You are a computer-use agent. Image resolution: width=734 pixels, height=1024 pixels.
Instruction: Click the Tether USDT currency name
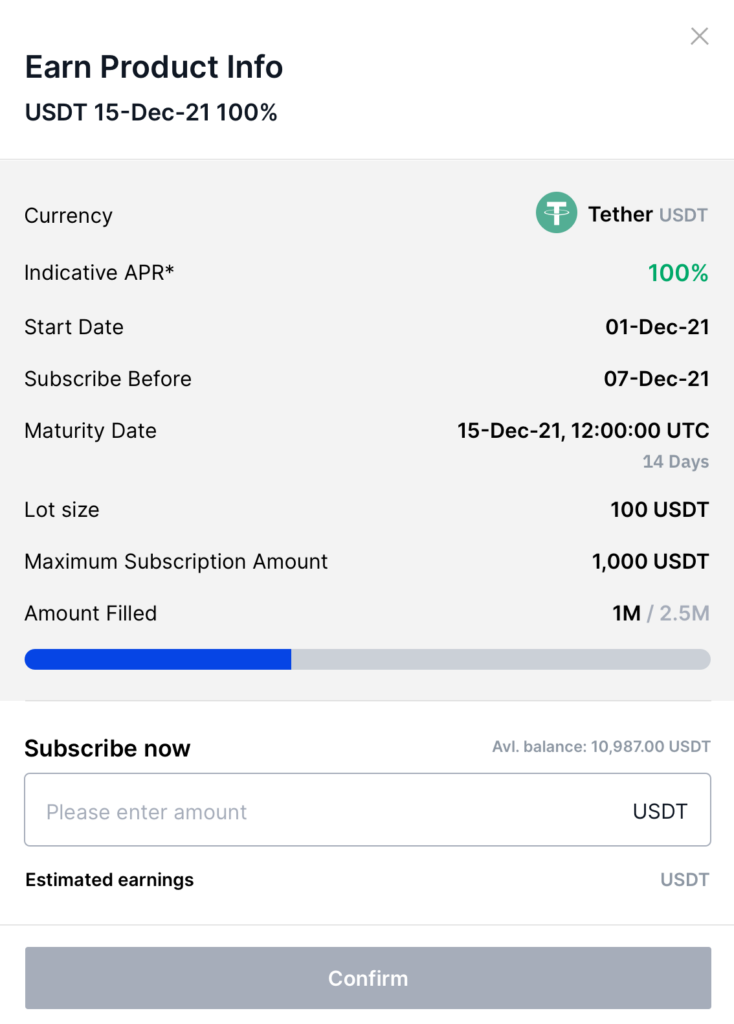(647, 214)
